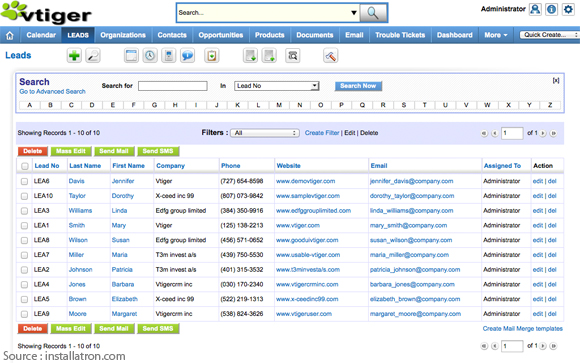
Task: Open the Dashboard tab
Action: point(455,35)
